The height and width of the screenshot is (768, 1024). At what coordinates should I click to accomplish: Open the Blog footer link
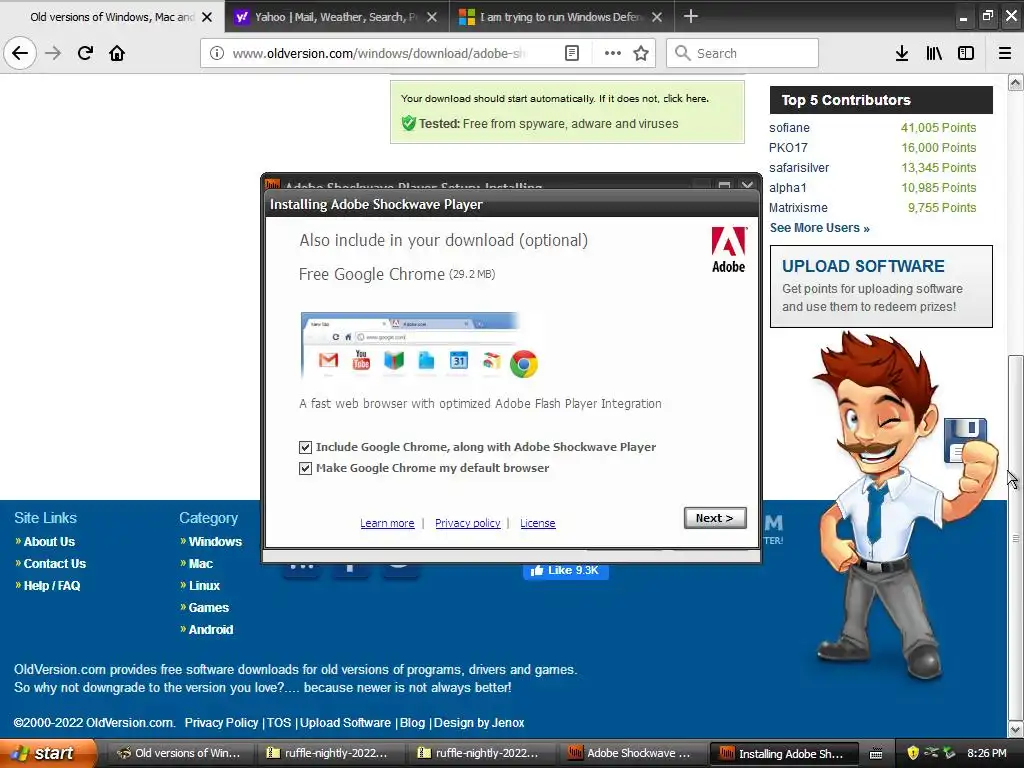coord(412,723)
